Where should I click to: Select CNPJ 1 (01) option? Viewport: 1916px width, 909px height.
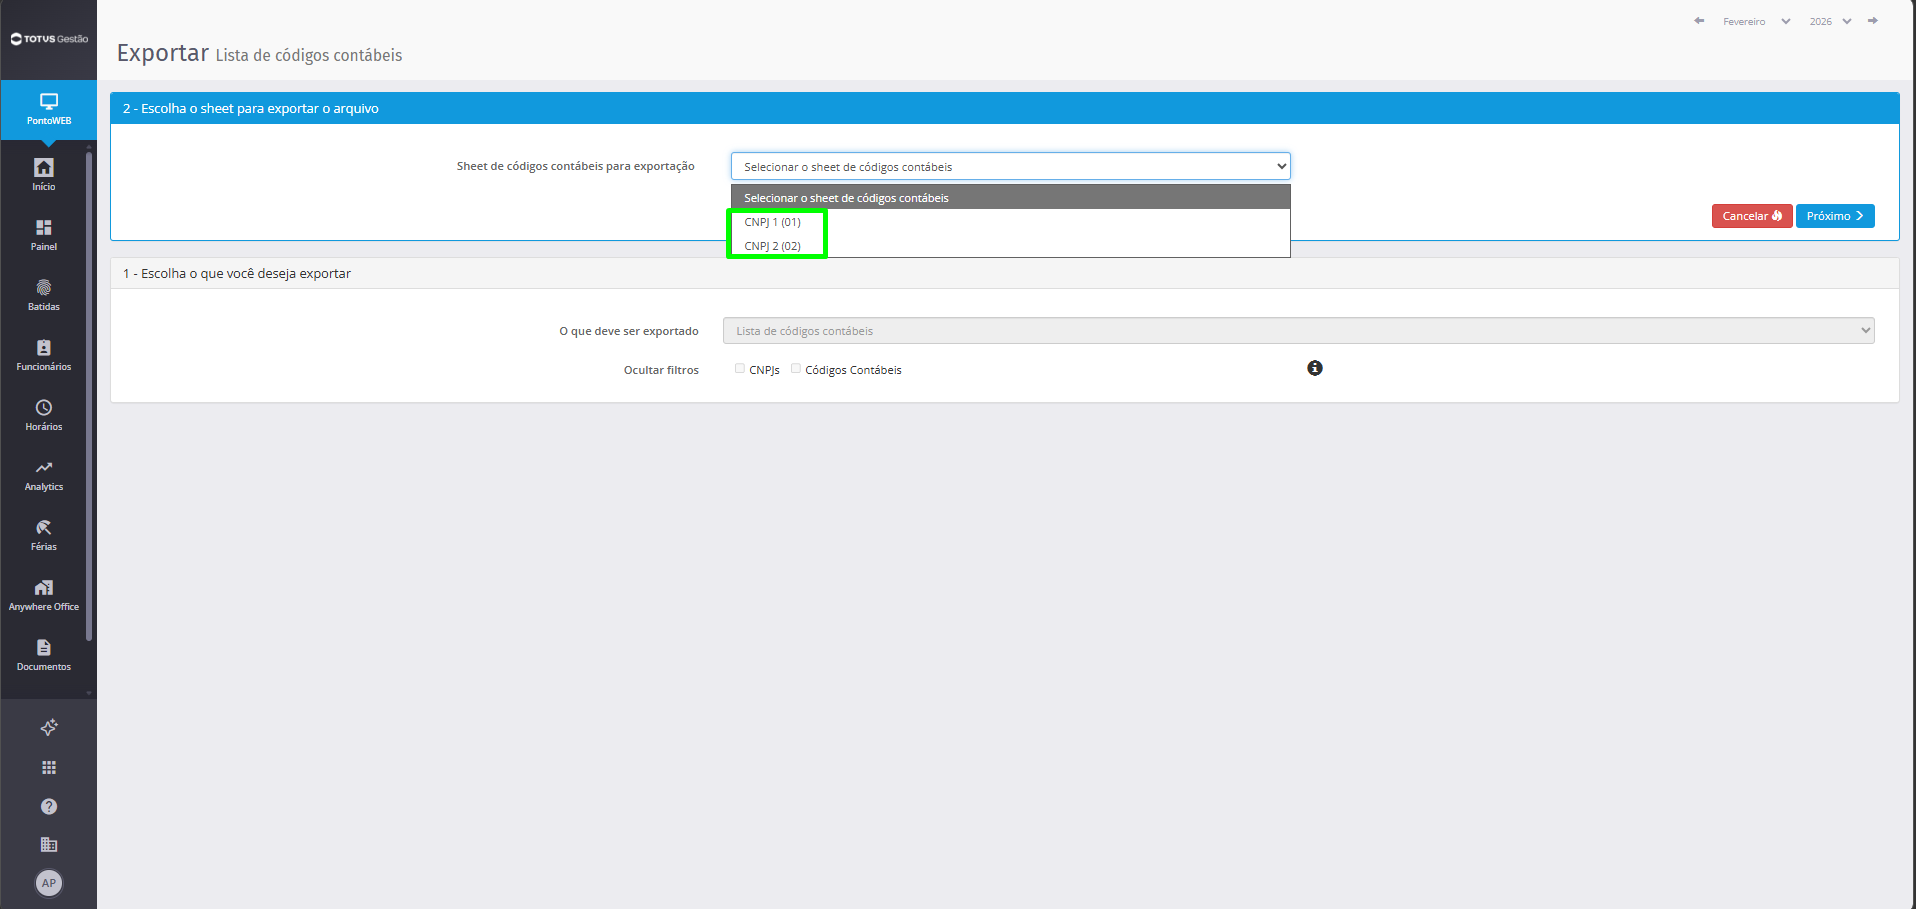[x=1010, y=222]
